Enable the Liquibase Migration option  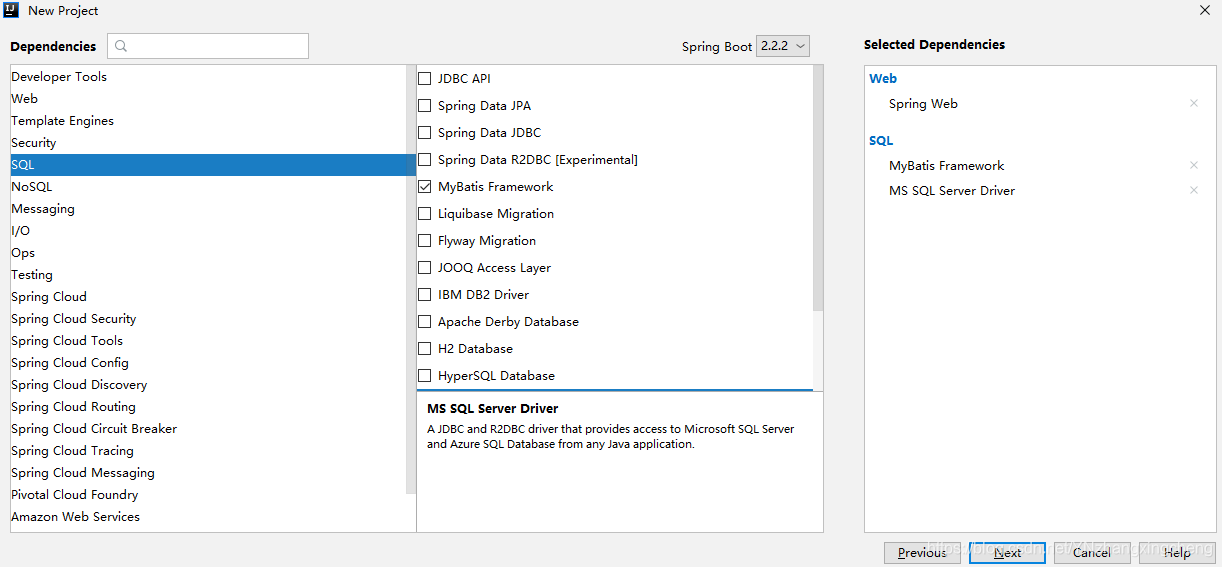[x=425, y=213]
